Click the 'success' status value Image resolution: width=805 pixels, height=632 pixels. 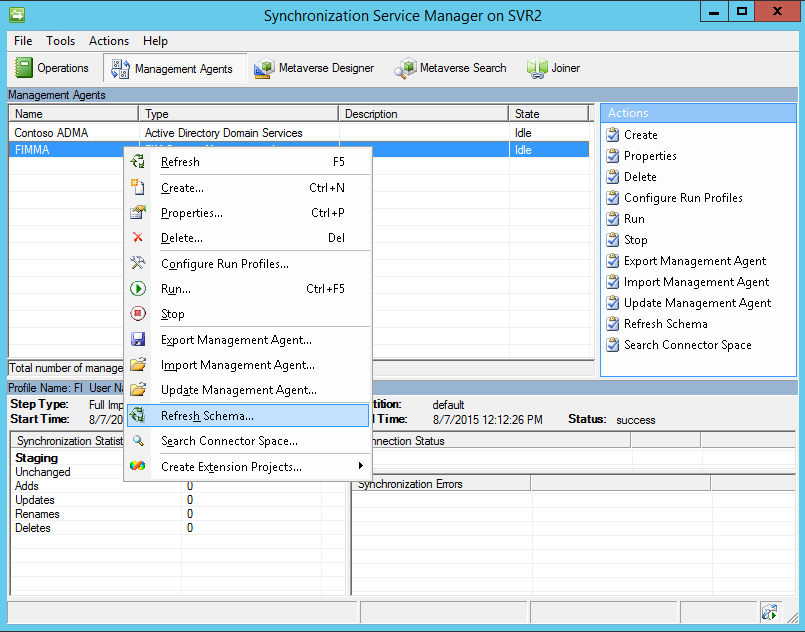pyautogui.click(x=636, y=420)
